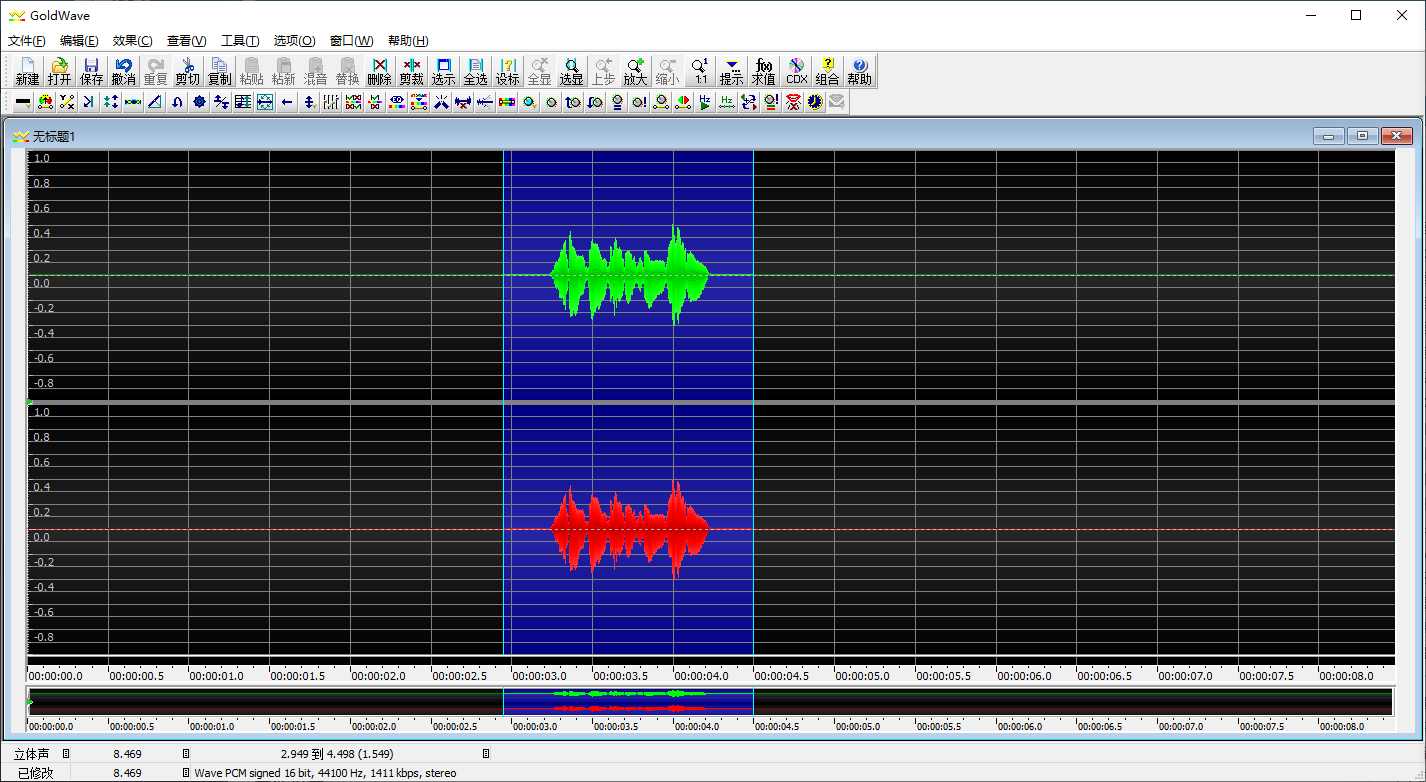Click the 立体声 stereo status text
This screenshot has height=782, width=1426.
pyautogui.click(x=31, y=753)
